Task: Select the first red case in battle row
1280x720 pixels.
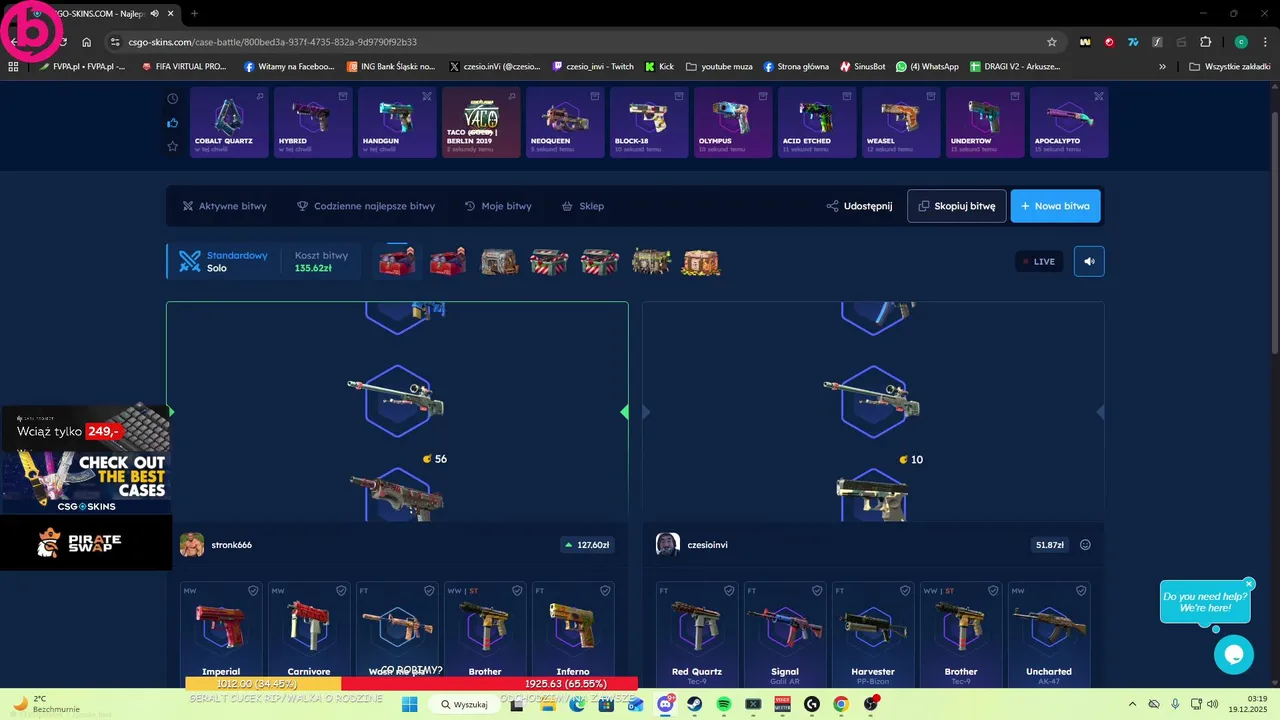Action: point(397,261)
